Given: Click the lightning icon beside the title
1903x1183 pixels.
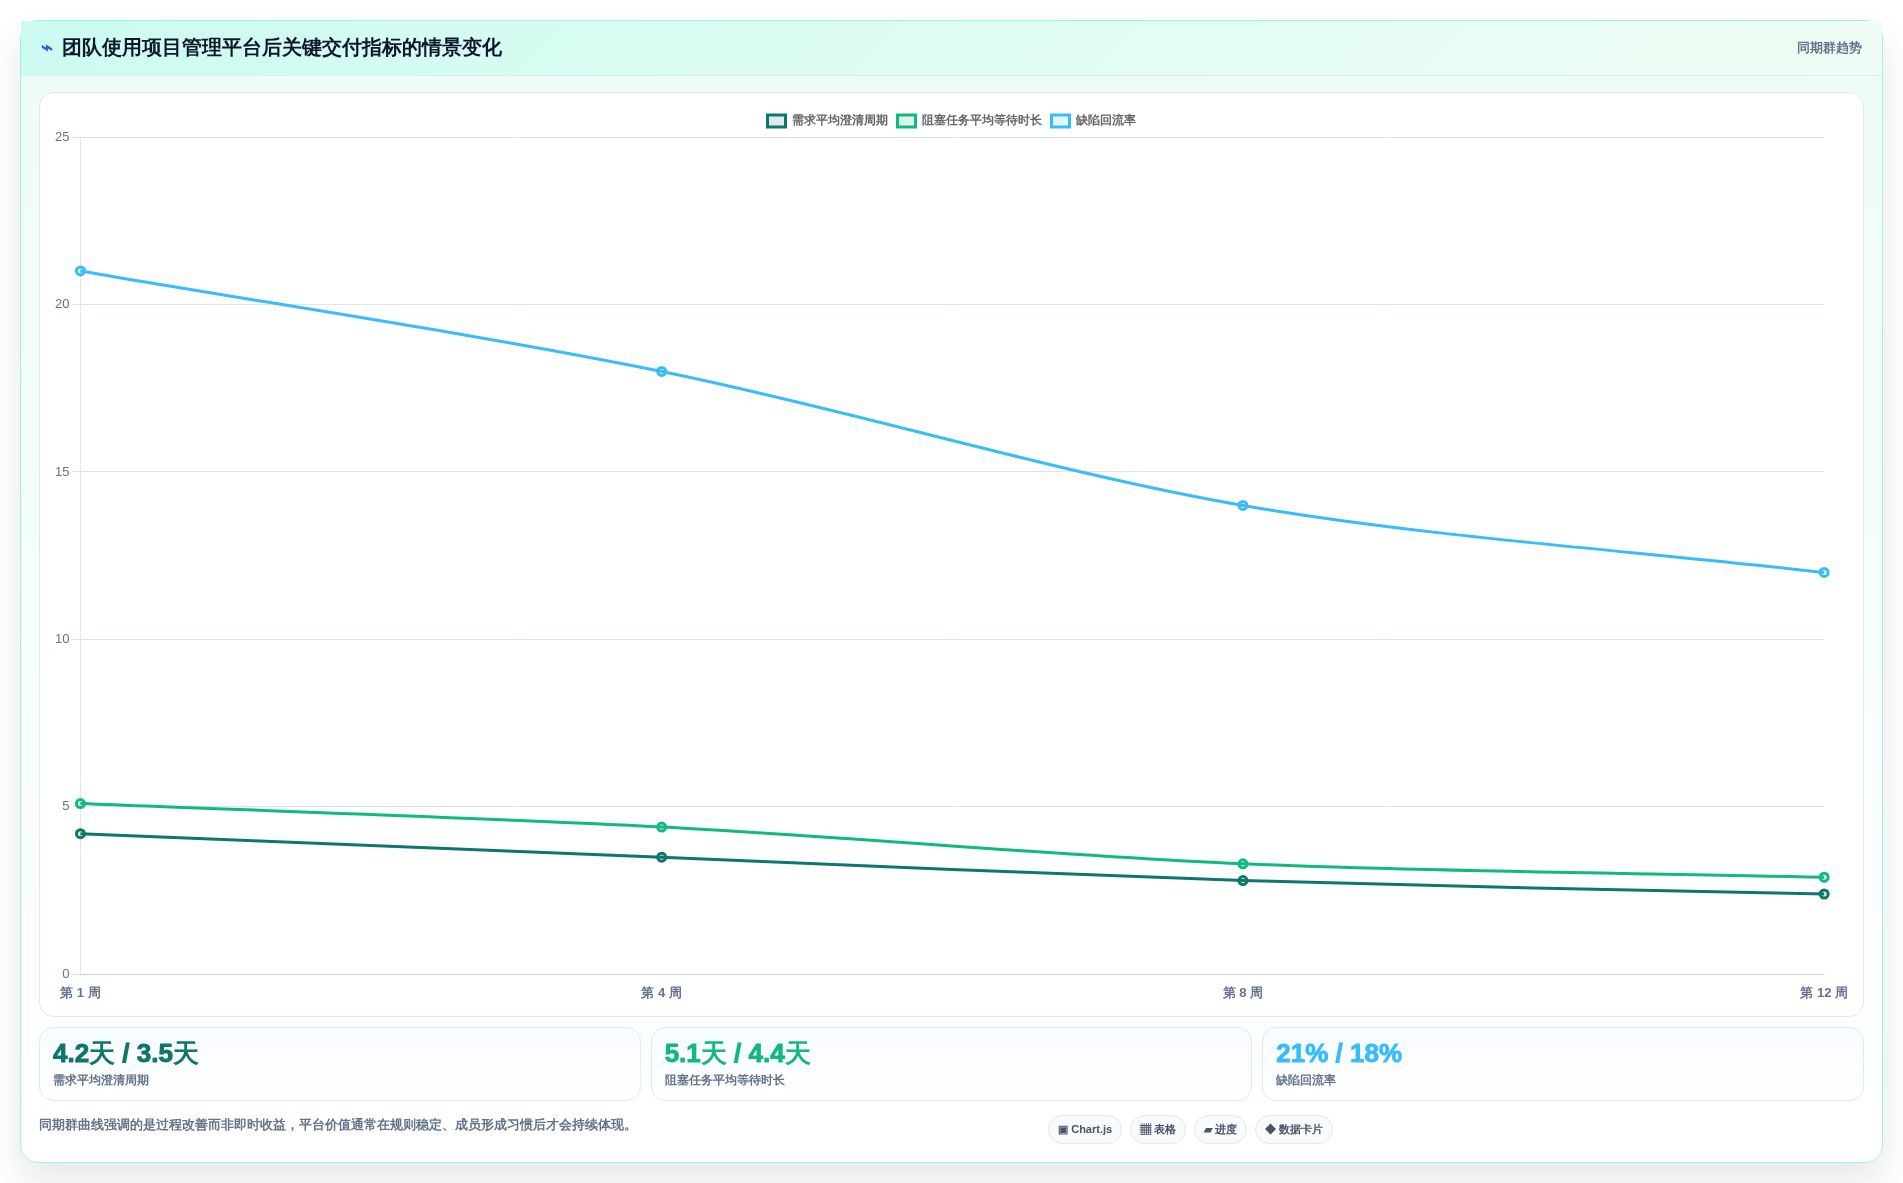Looking at the screenshot, I should pyautogui.click(x=46, y=48).
